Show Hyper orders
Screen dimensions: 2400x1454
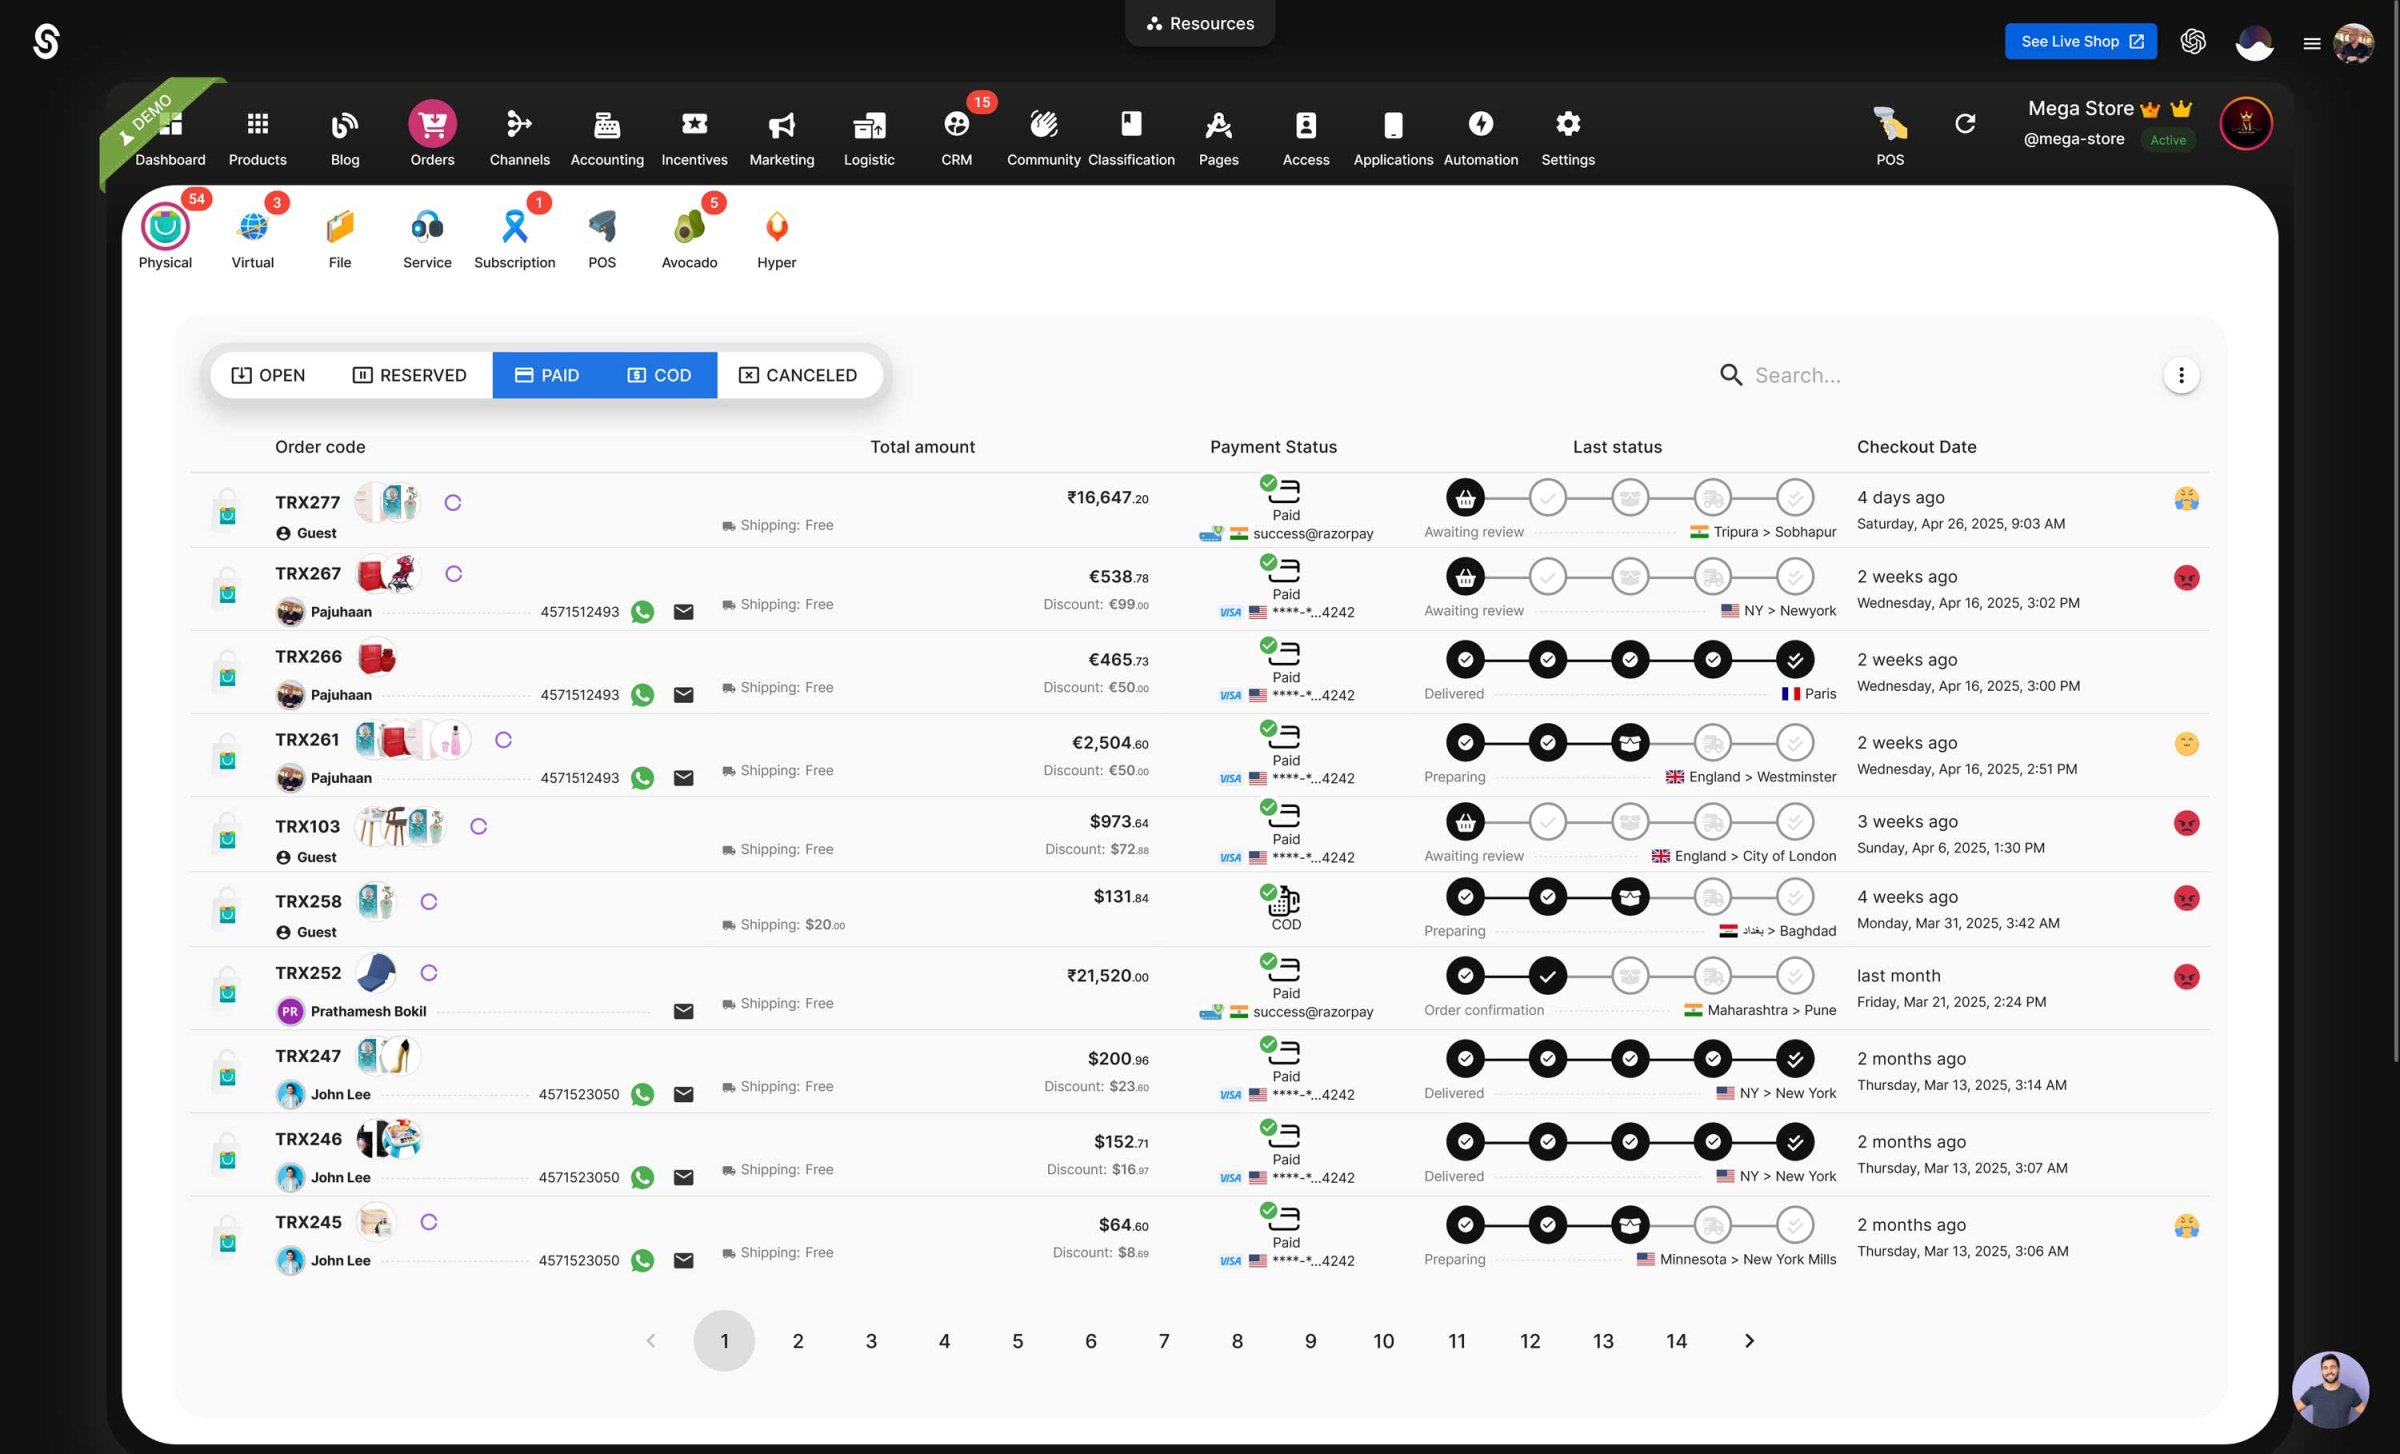coord(776,237)
